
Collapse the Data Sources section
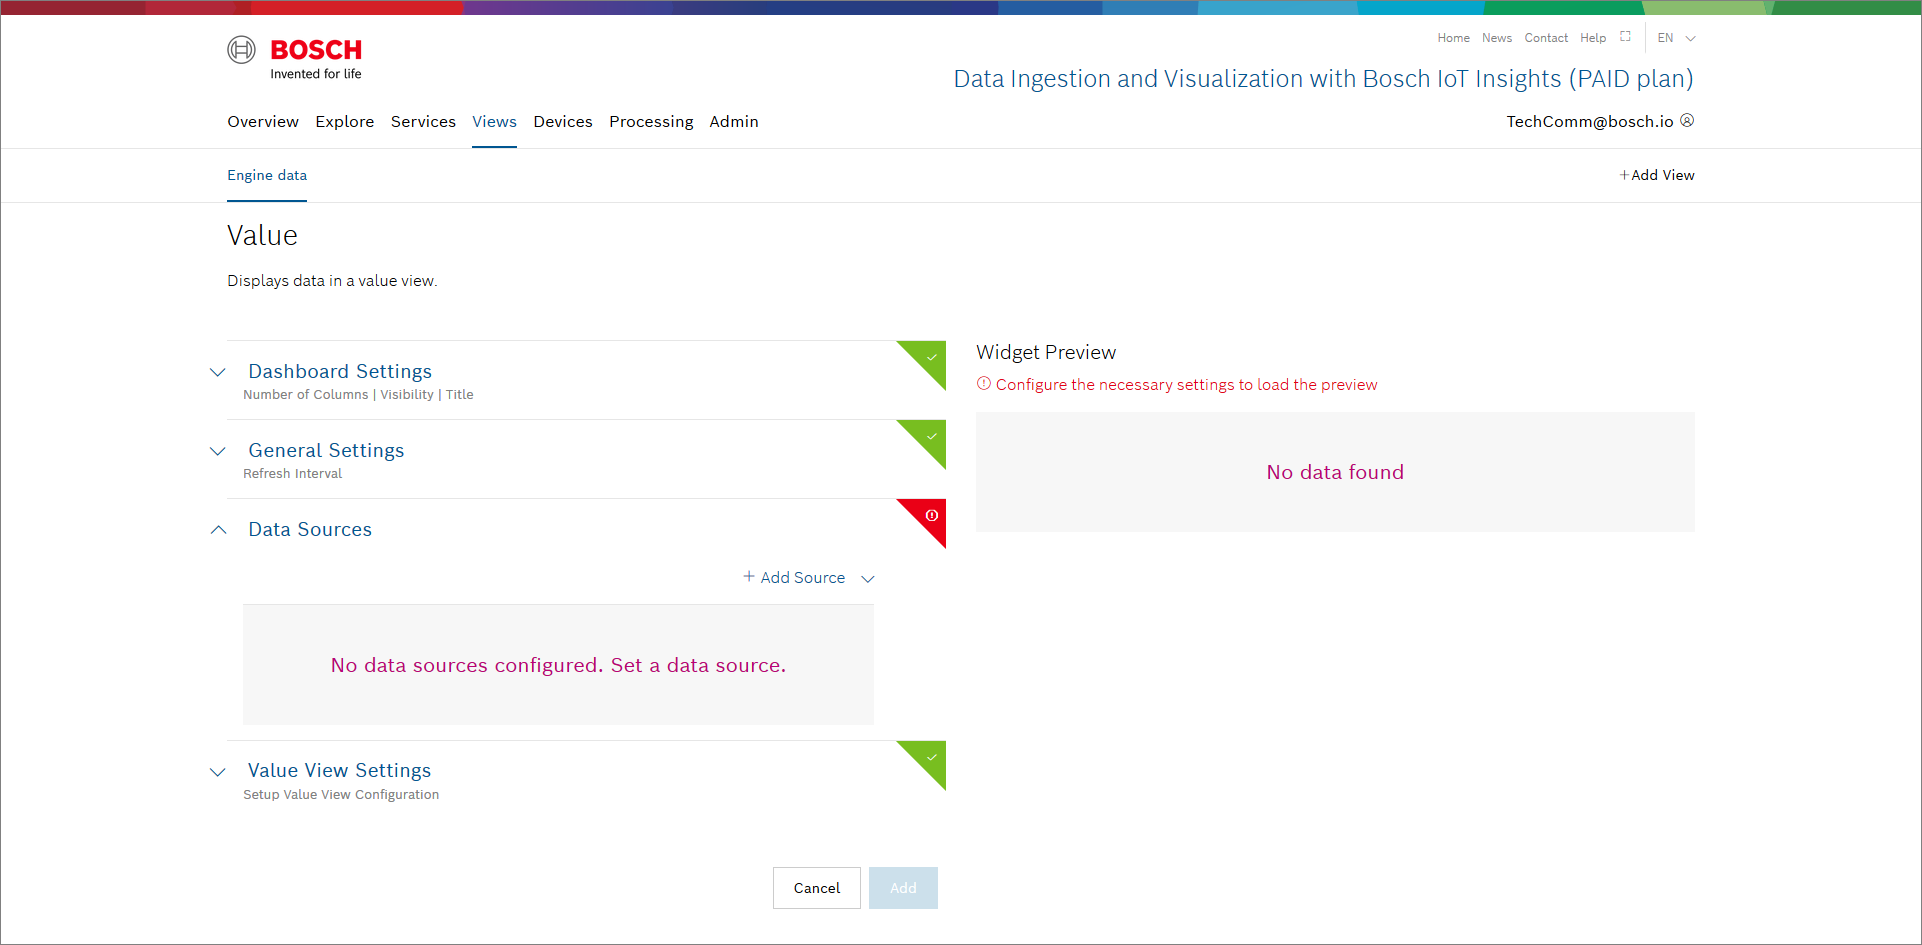pos(218,530)
